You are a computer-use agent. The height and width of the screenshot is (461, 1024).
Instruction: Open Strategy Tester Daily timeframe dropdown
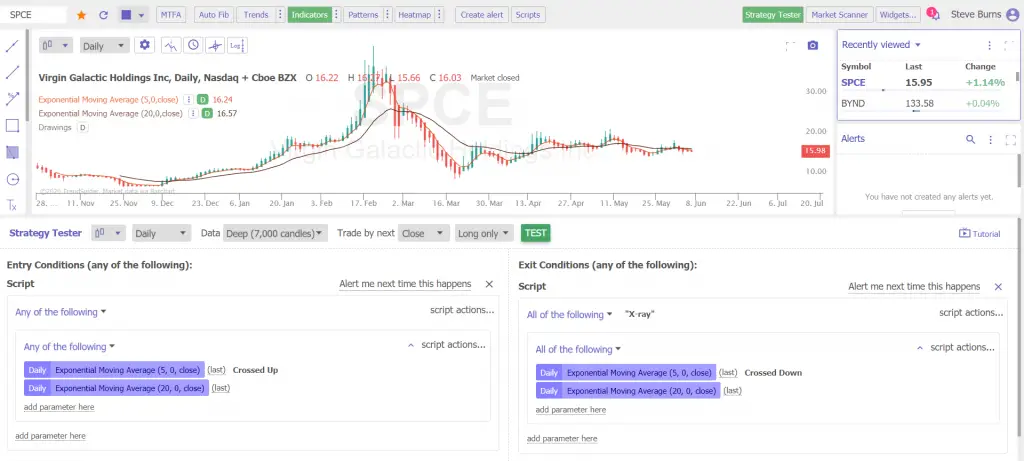click(x=161, y=233)
